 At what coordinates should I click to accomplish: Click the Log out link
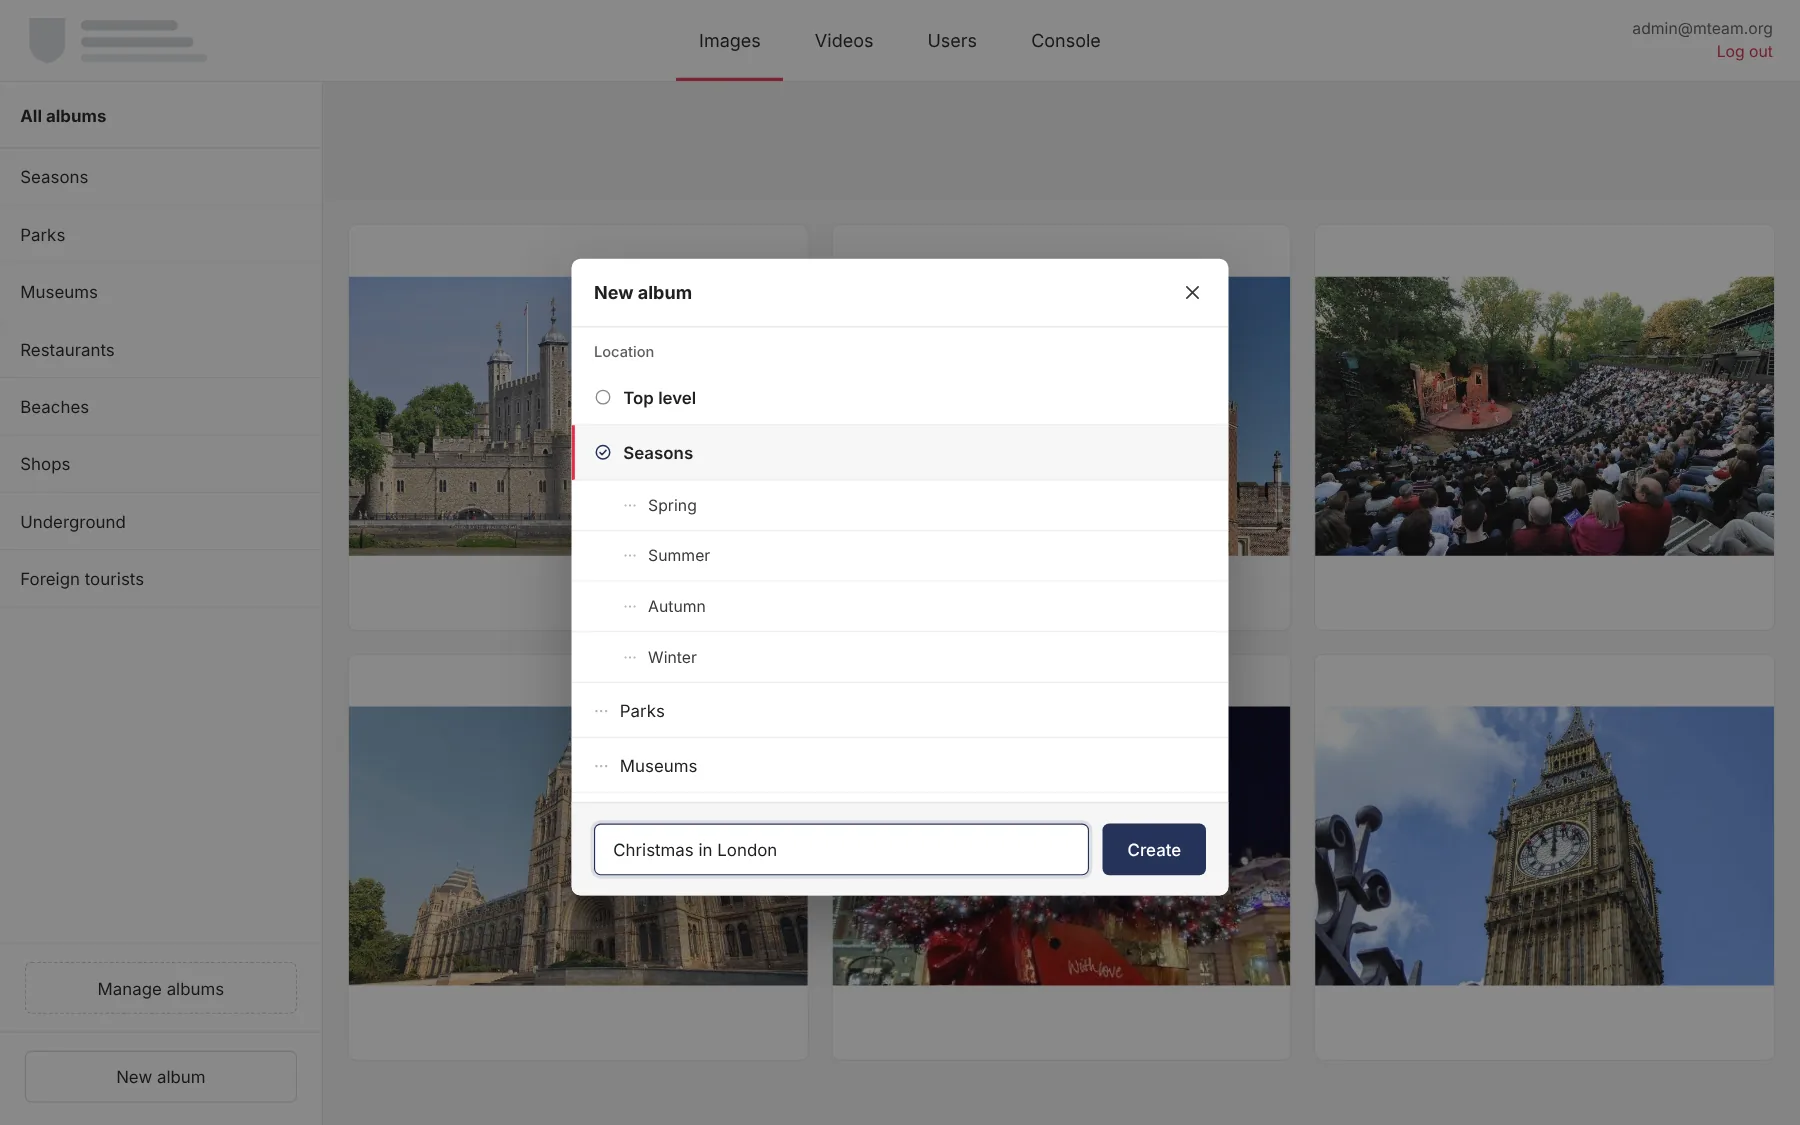(1744, 52)
